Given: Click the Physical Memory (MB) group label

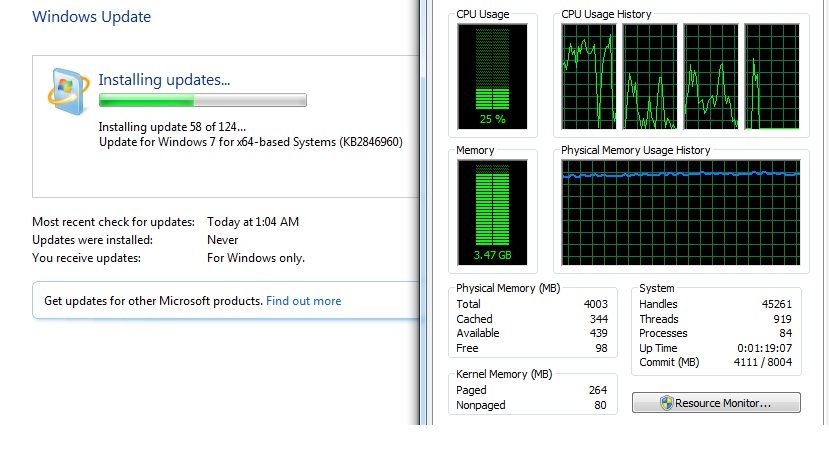Looking at the screenshot, I should (508, 288).
